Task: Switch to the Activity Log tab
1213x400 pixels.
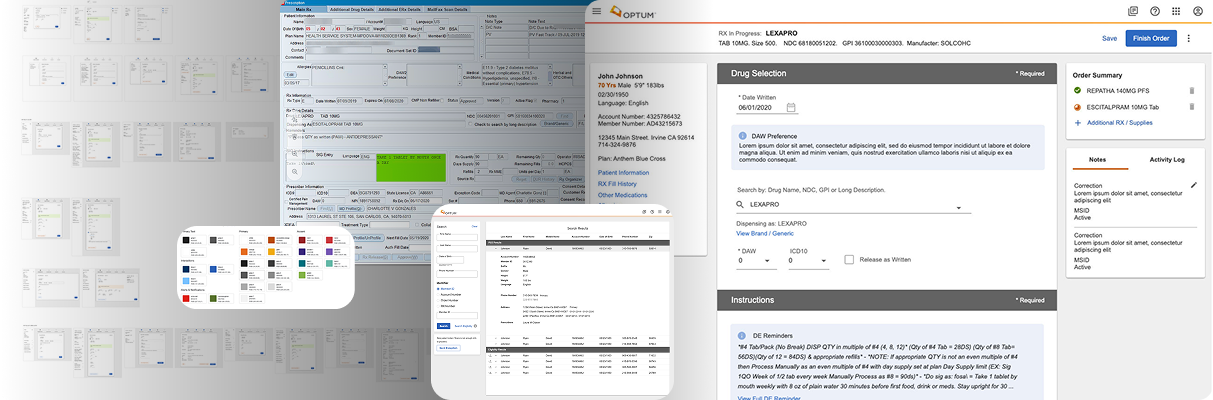Action: [x=1167, y=159]
